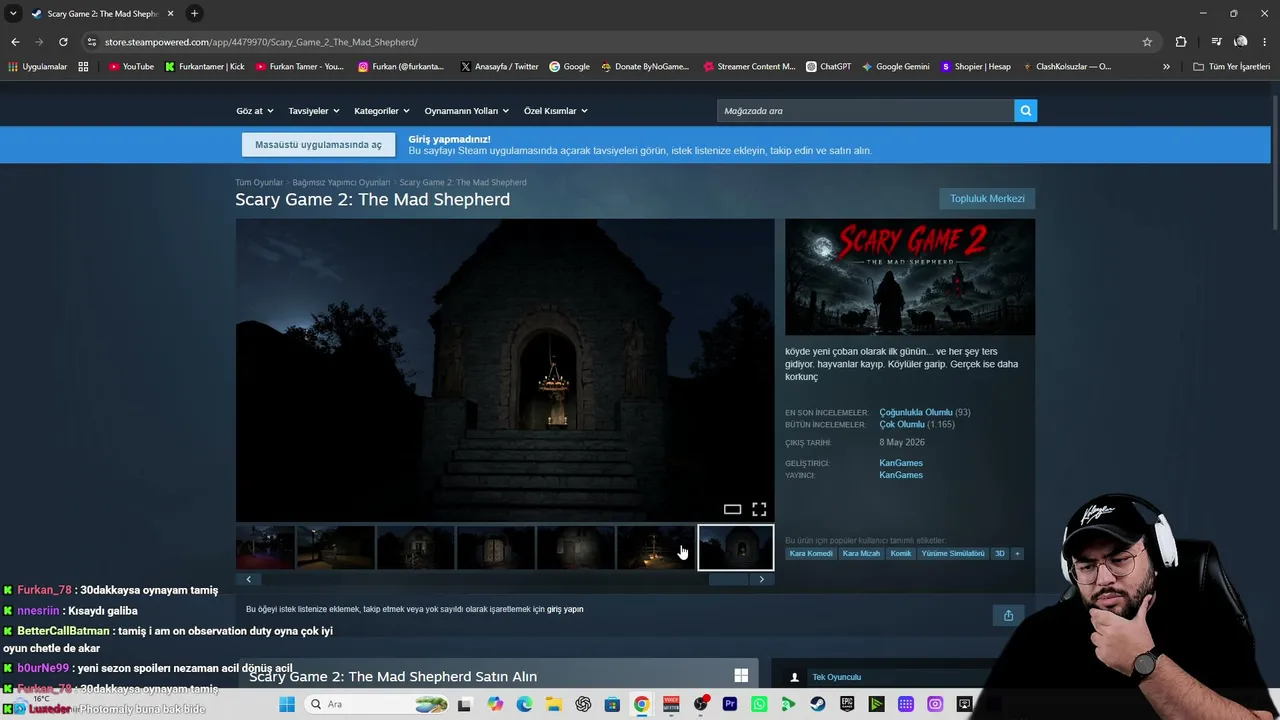The height and width of the screenshot is (720, 1280).
Task: Open the site information icon in the address bar
Action: [x=92, y=42]
